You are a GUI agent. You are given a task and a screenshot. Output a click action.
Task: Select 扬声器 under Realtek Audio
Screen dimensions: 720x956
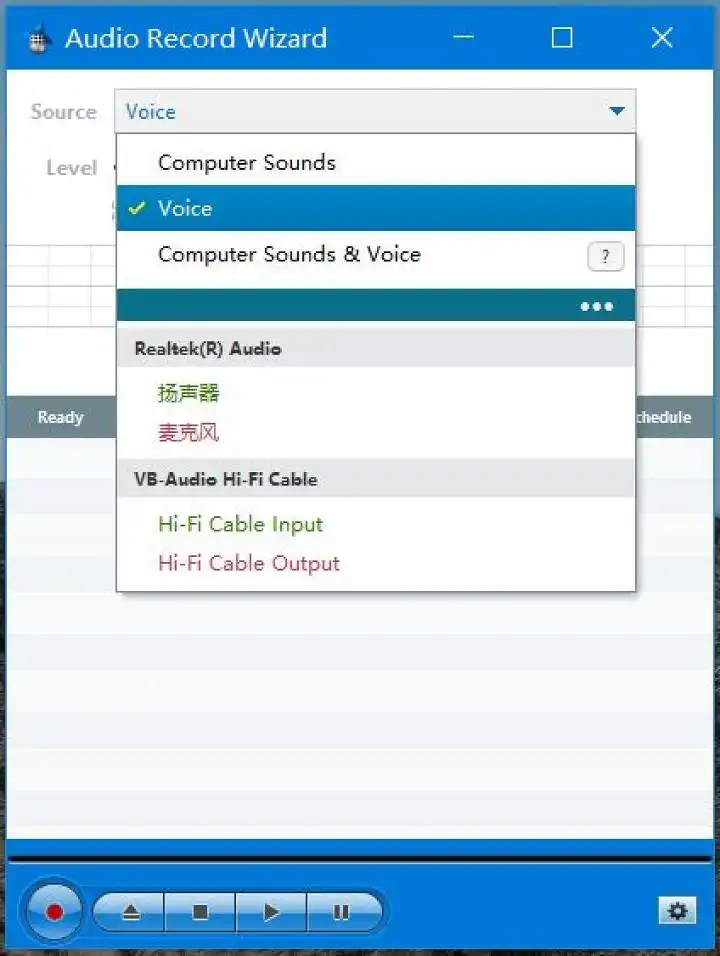[188, 393]
